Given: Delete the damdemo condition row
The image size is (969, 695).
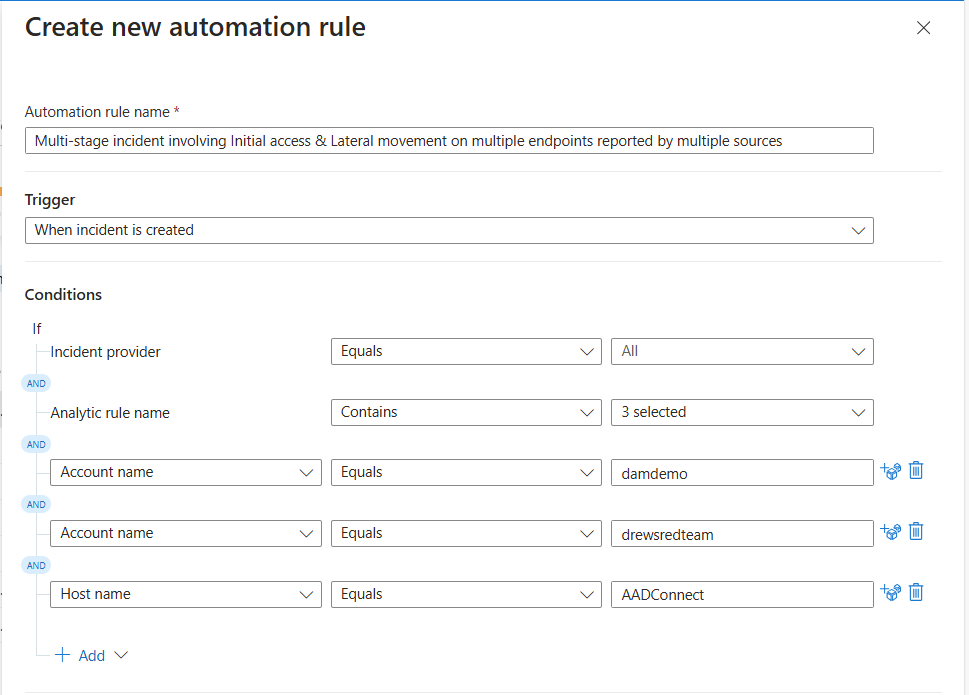Looking at the screenshot, I should [916, 471].
